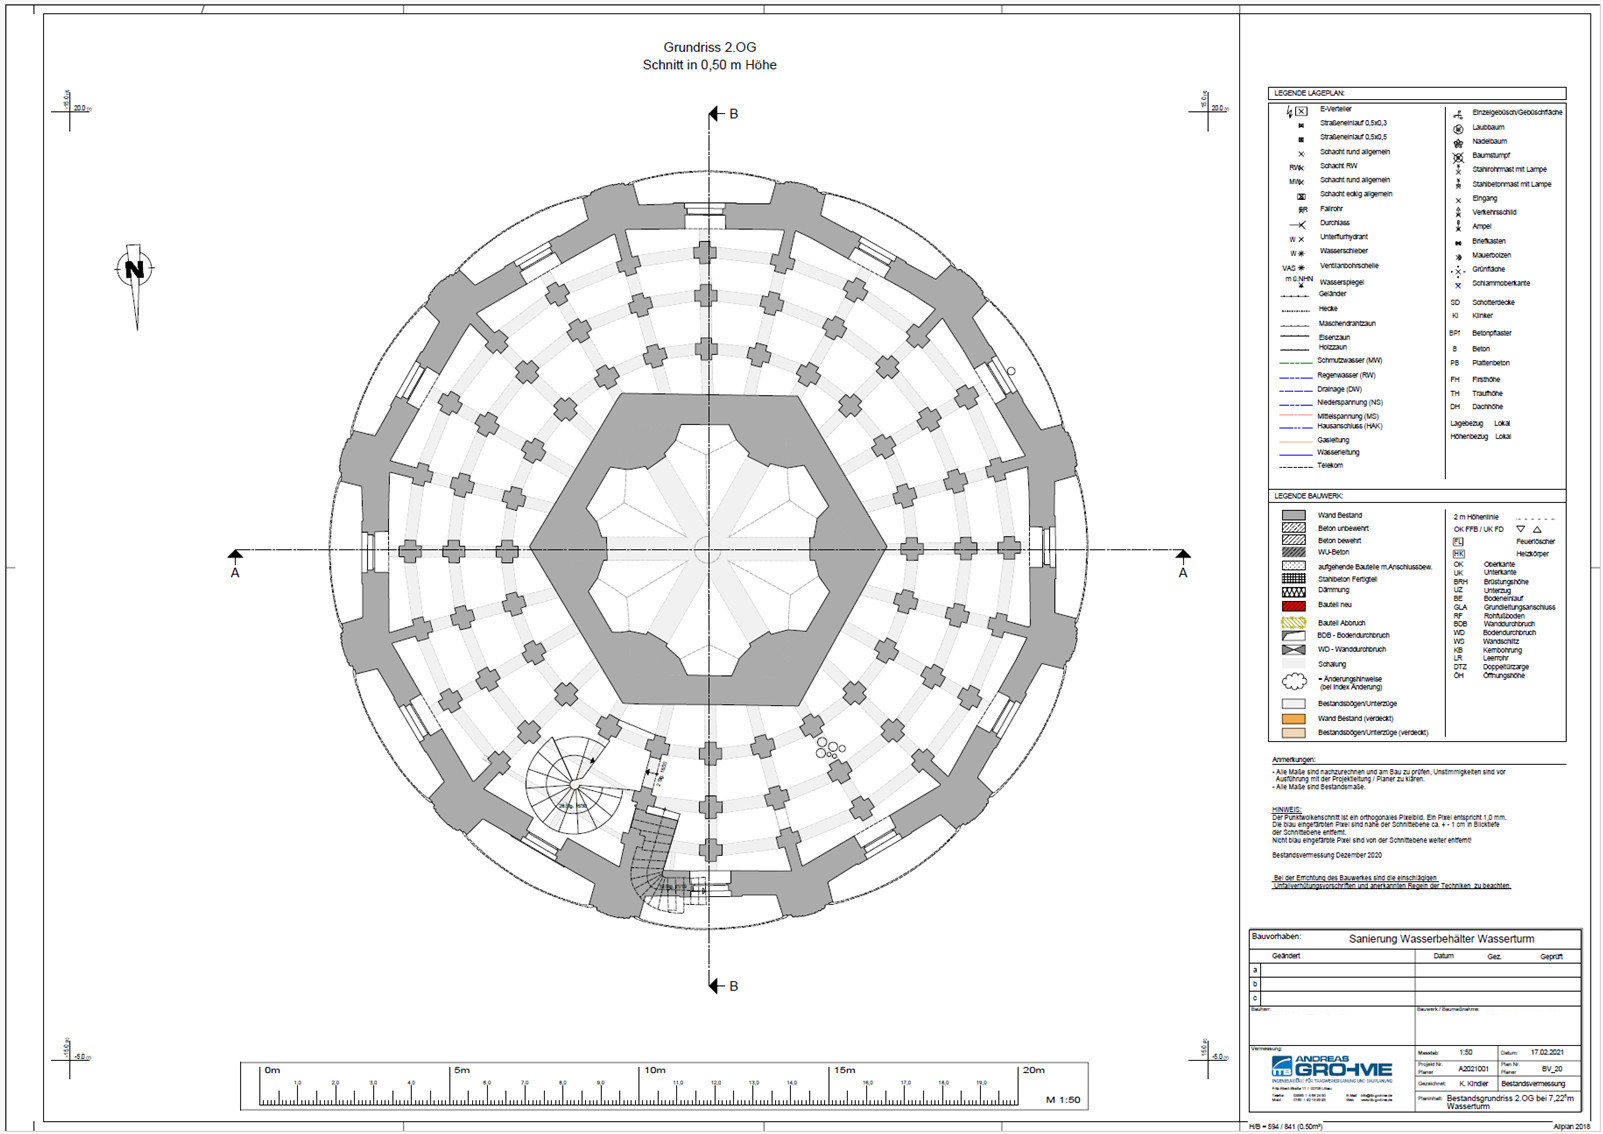Click 'Bestandsgrundriss 2.OG bei 7,22 m' text
The width and height of the screenshot is (1603, 1134).
[1510, 1098]
